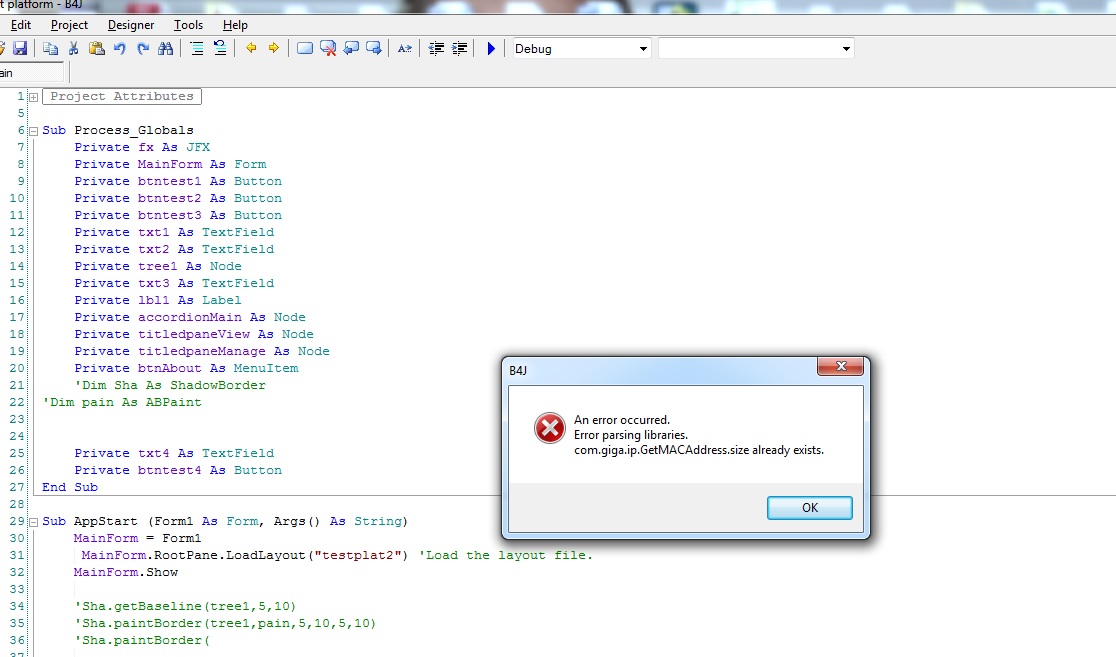Click the LoadLayout("testplat2") code line

tap(245, 555)
